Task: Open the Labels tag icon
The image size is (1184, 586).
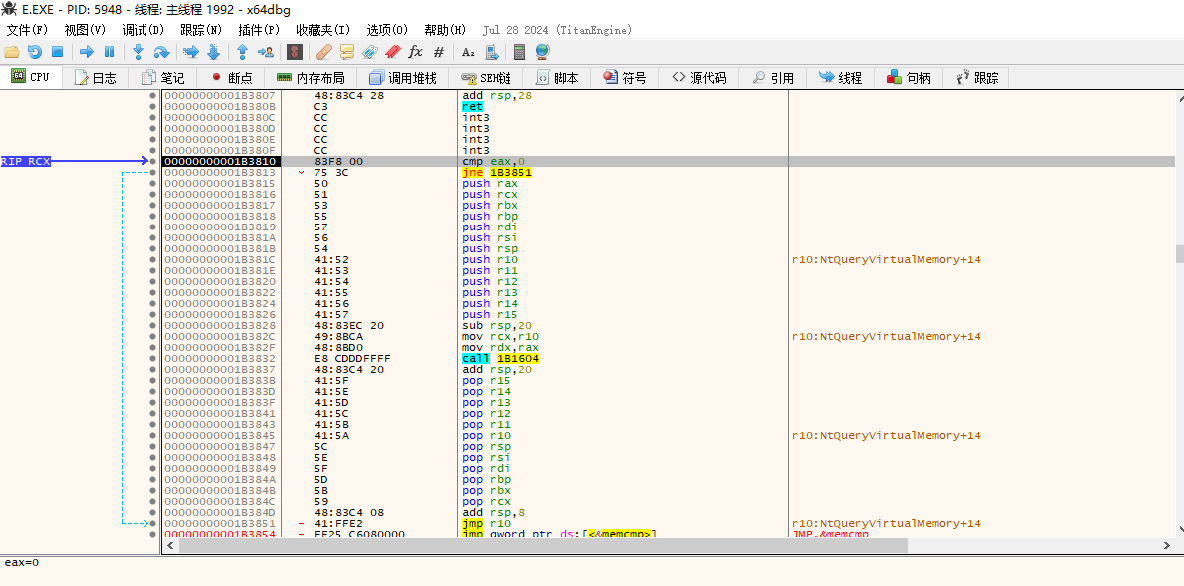Action: (x=369, y=52)
